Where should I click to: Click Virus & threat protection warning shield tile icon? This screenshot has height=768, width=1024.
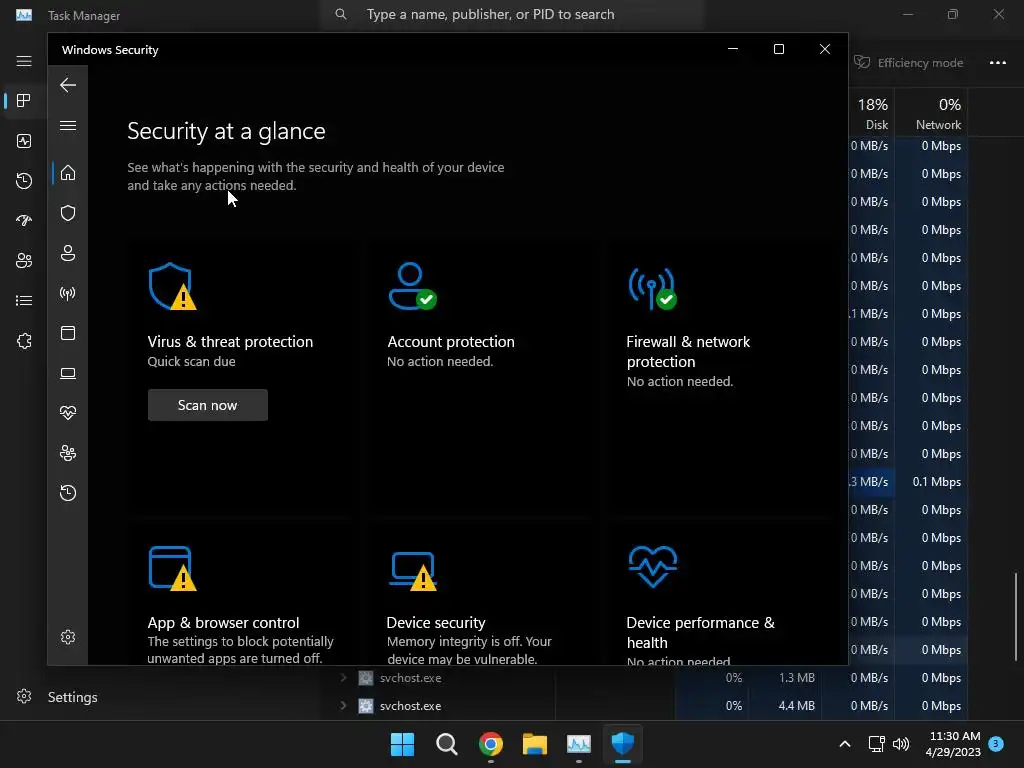coord(172,287)
